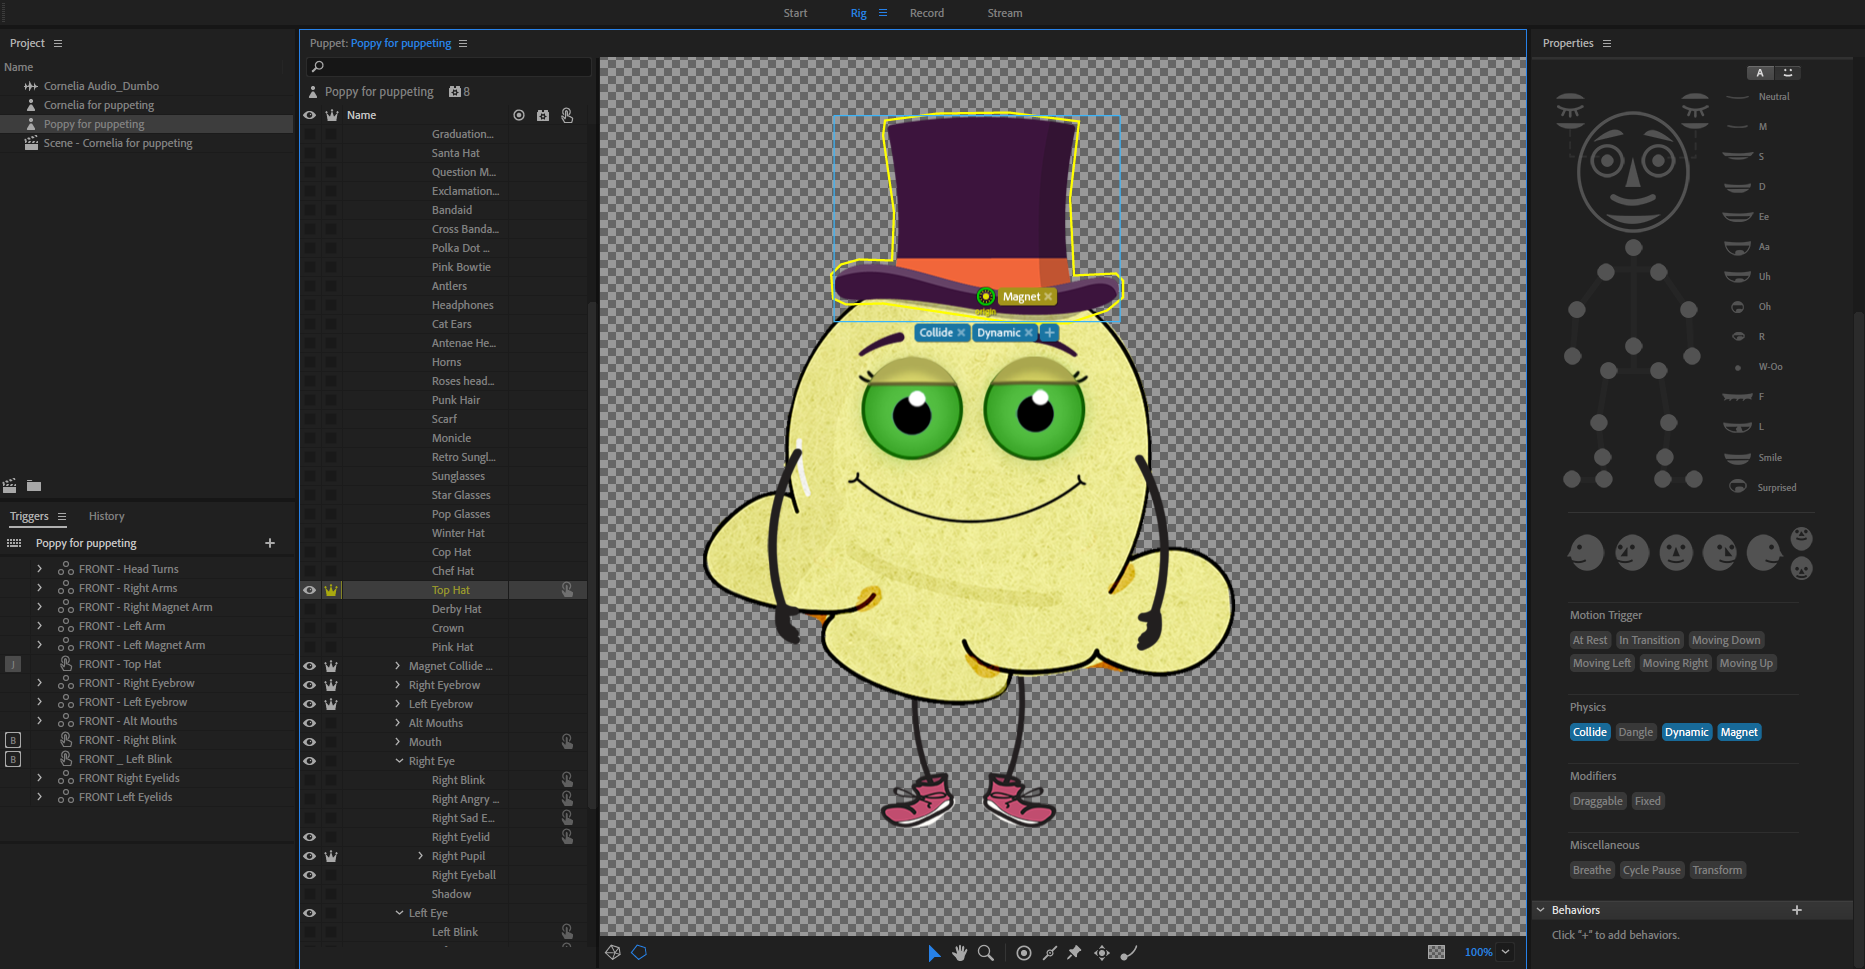This screenshot has height=969, width=1865.
Task: Toggle the Dangle physics tag
Action: tap(1636, 732)
